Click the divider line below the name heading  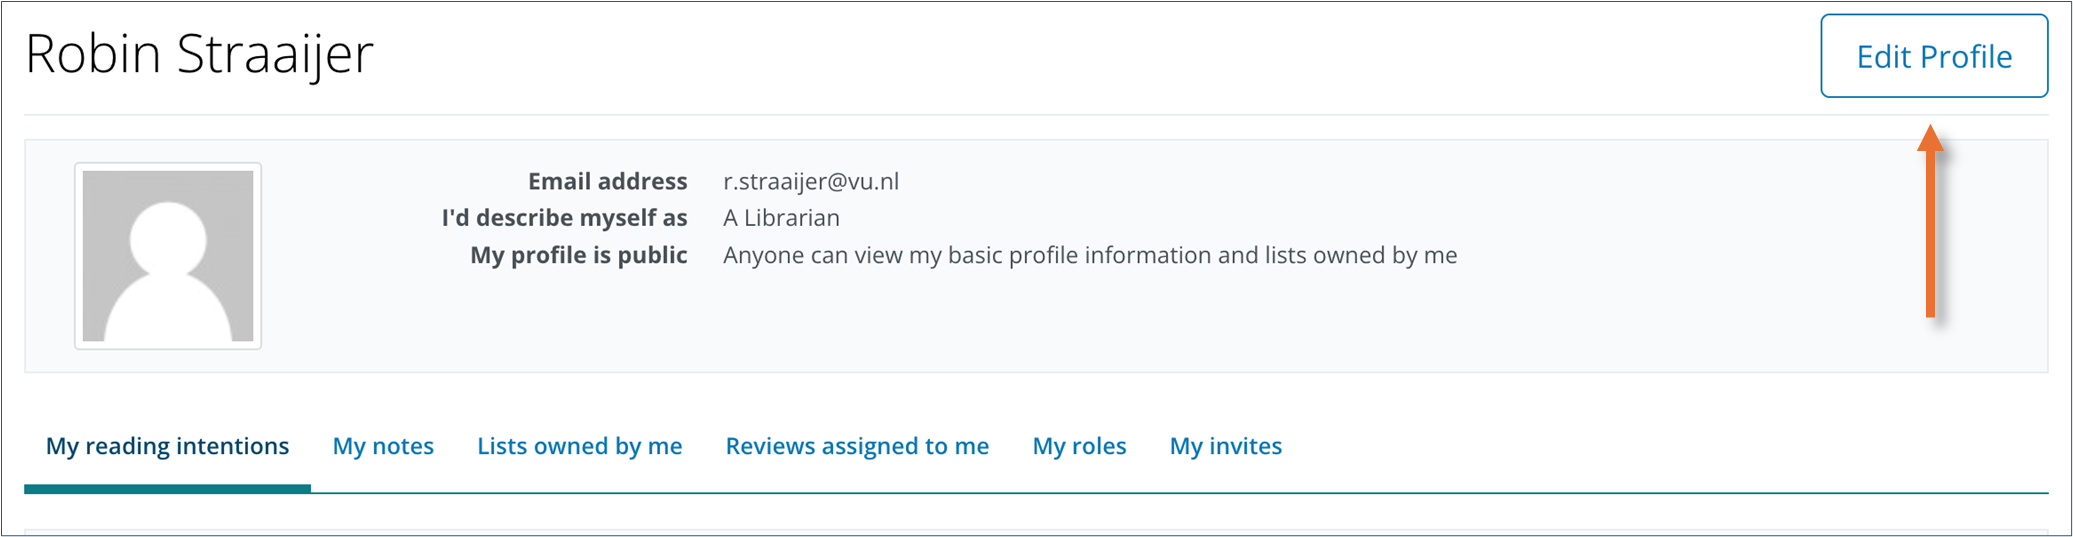point(1036,115)
